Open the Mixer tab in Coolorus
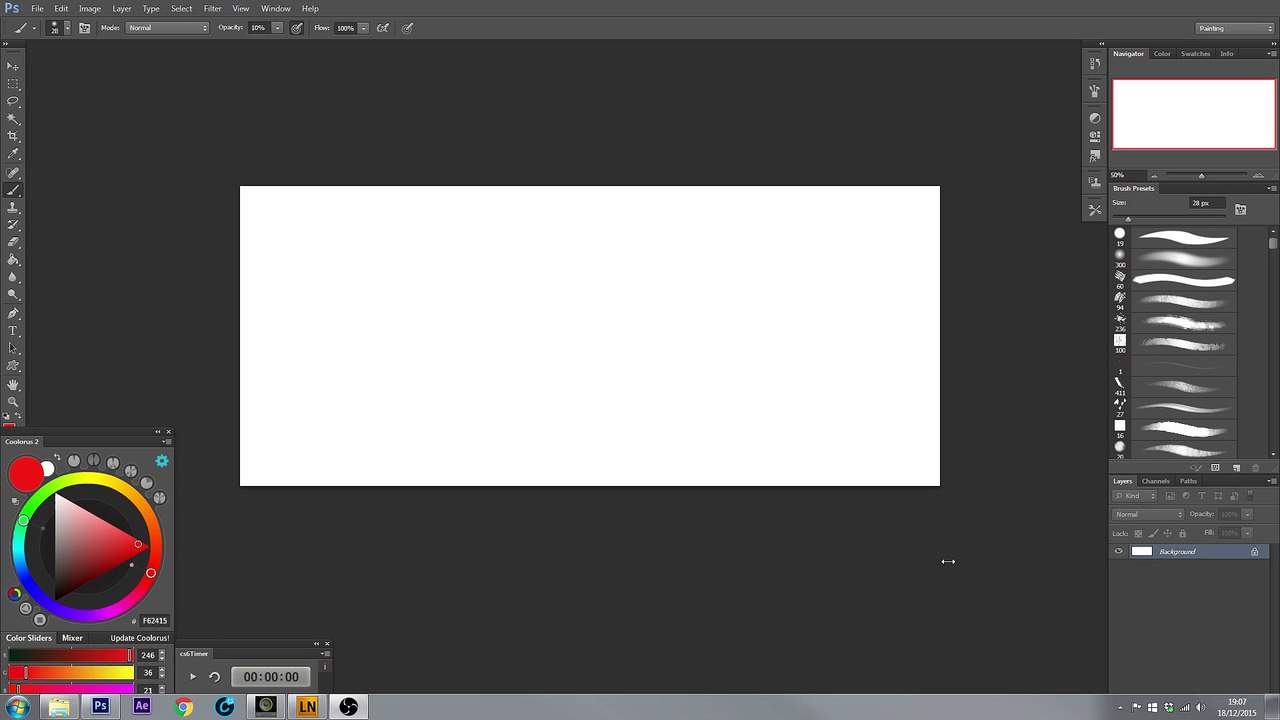Image resolution: width=1280 pixels, height=720 pixels. pos(72,638)
